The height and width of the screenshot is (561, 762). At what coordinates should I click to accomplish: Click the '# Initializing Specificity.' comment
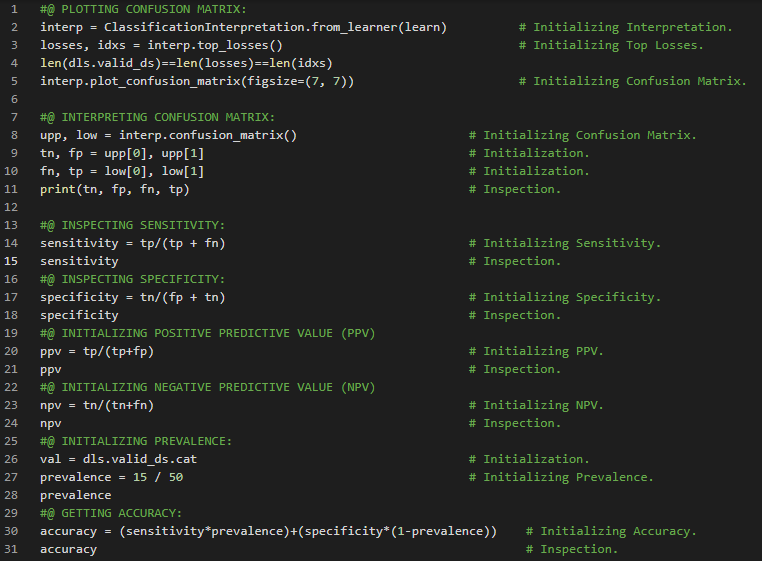click(x=571, y=297)
